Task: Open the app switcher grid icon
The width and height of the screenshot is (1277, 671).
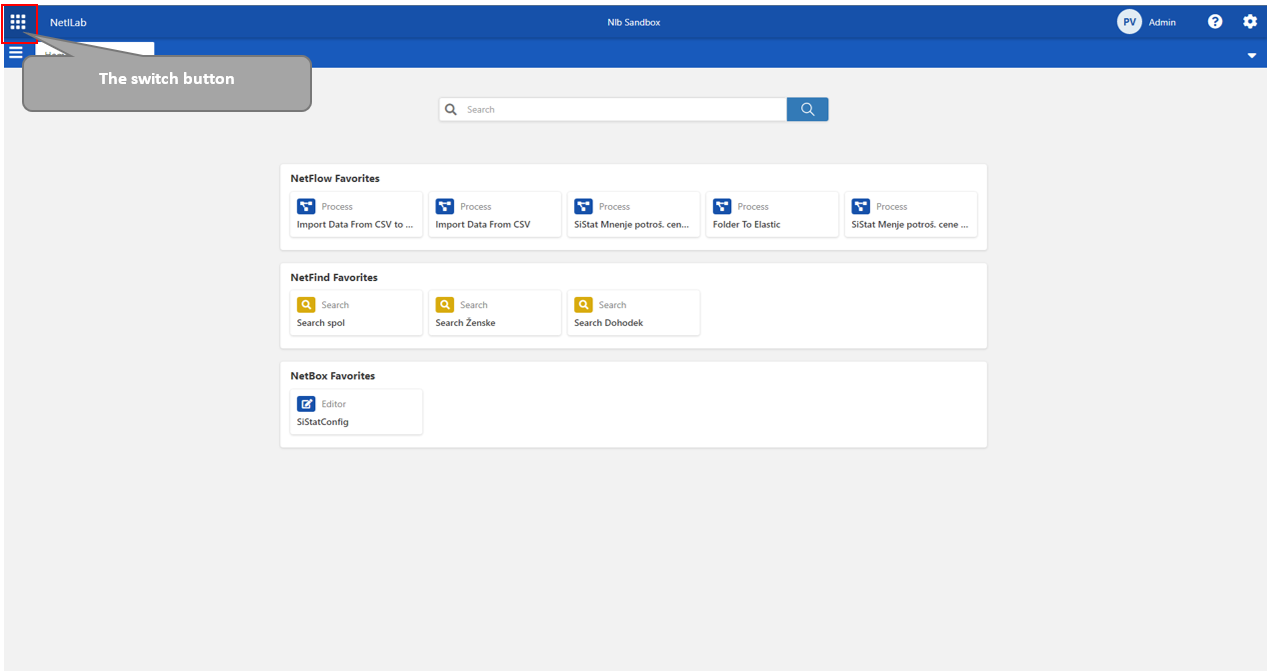Action: tap(18, 22)
